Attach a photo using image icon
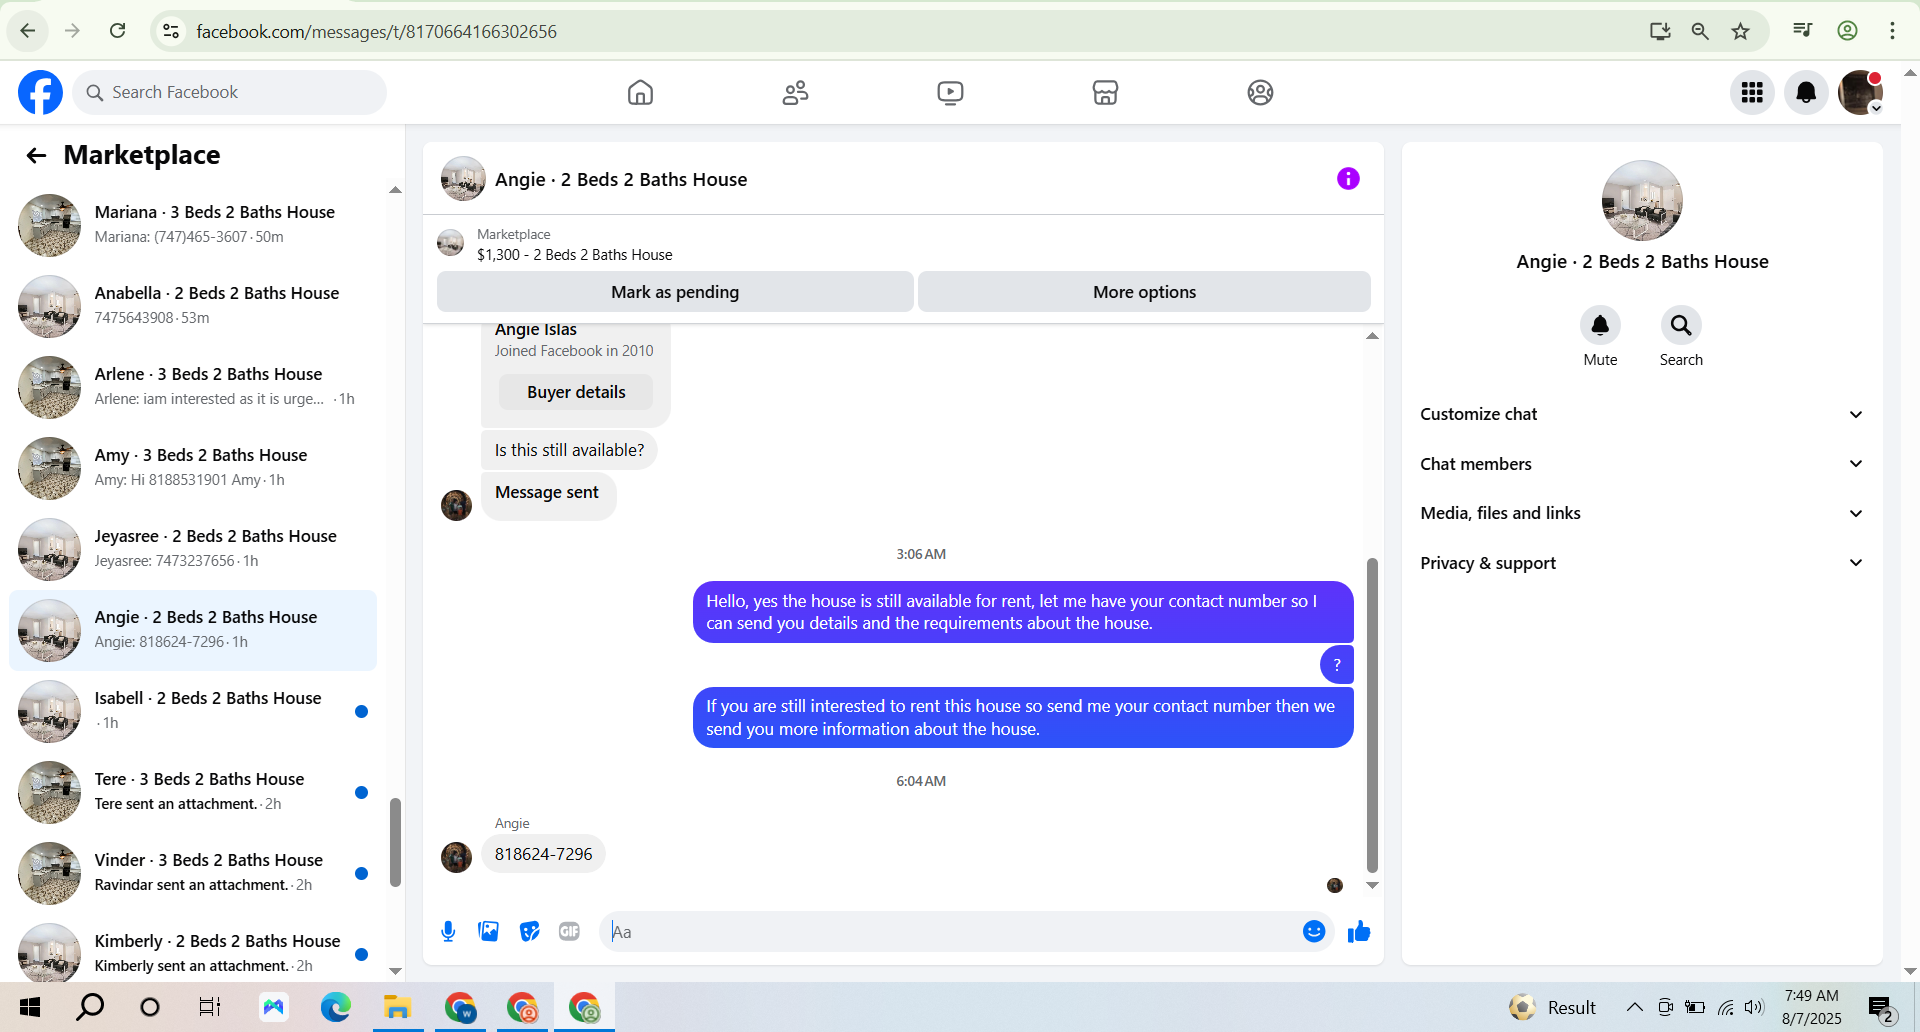Image resolution: width=1920 pixels, height=1032 pixels. click(488, 932)
